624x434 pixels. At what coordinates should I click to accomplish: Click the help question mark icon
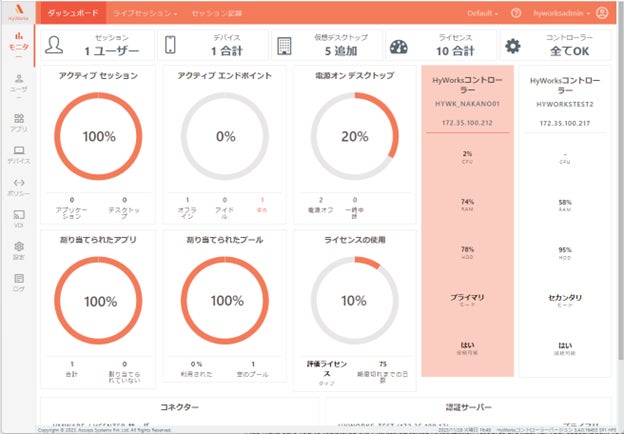click(516, 13)
